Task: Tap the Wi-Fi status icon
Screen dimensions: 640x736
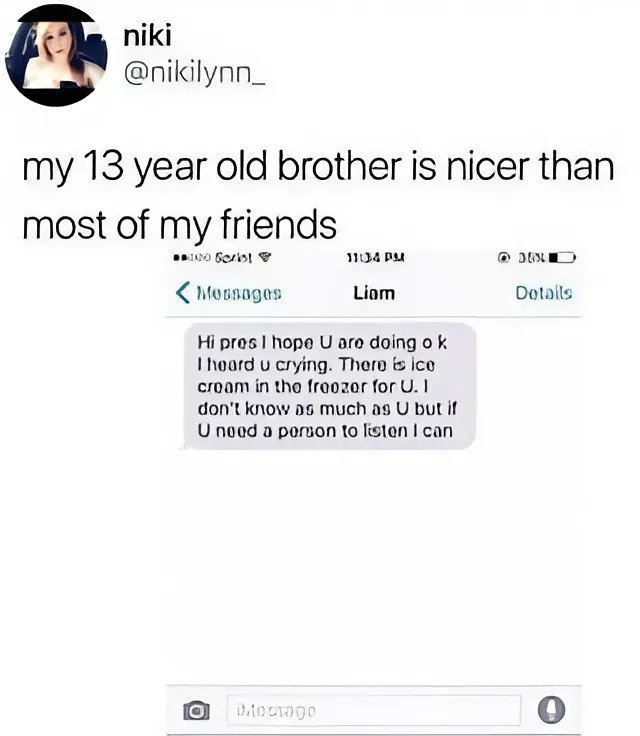Action: tap(265, 257)
